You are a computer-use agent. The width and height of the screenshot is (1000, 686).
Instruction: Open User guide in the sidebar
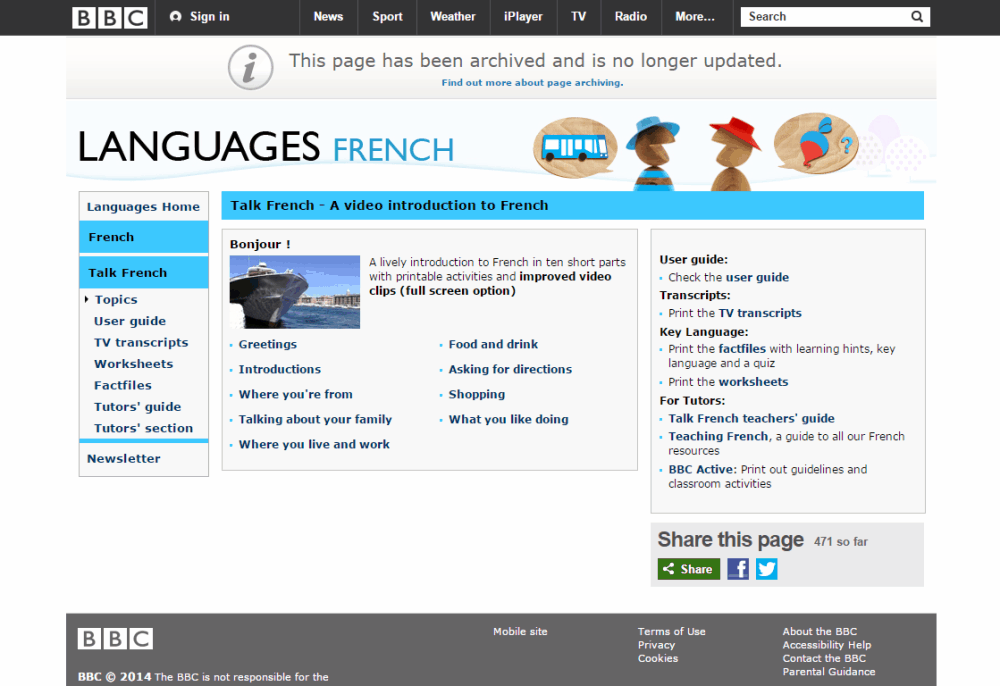(130, 321)
